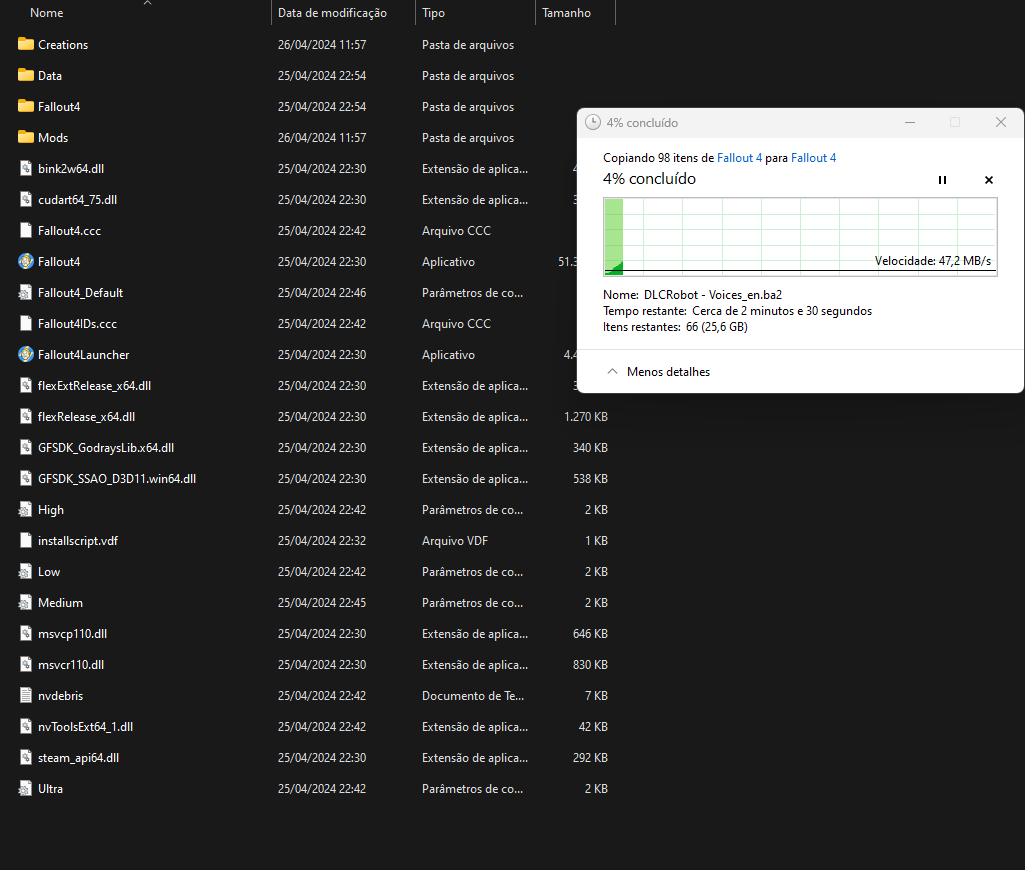Image resolution: width=1025 pixels, height=870 pixels.
Task: Click the installscript.vdf file icon
Action: click(x=25, y=541)
